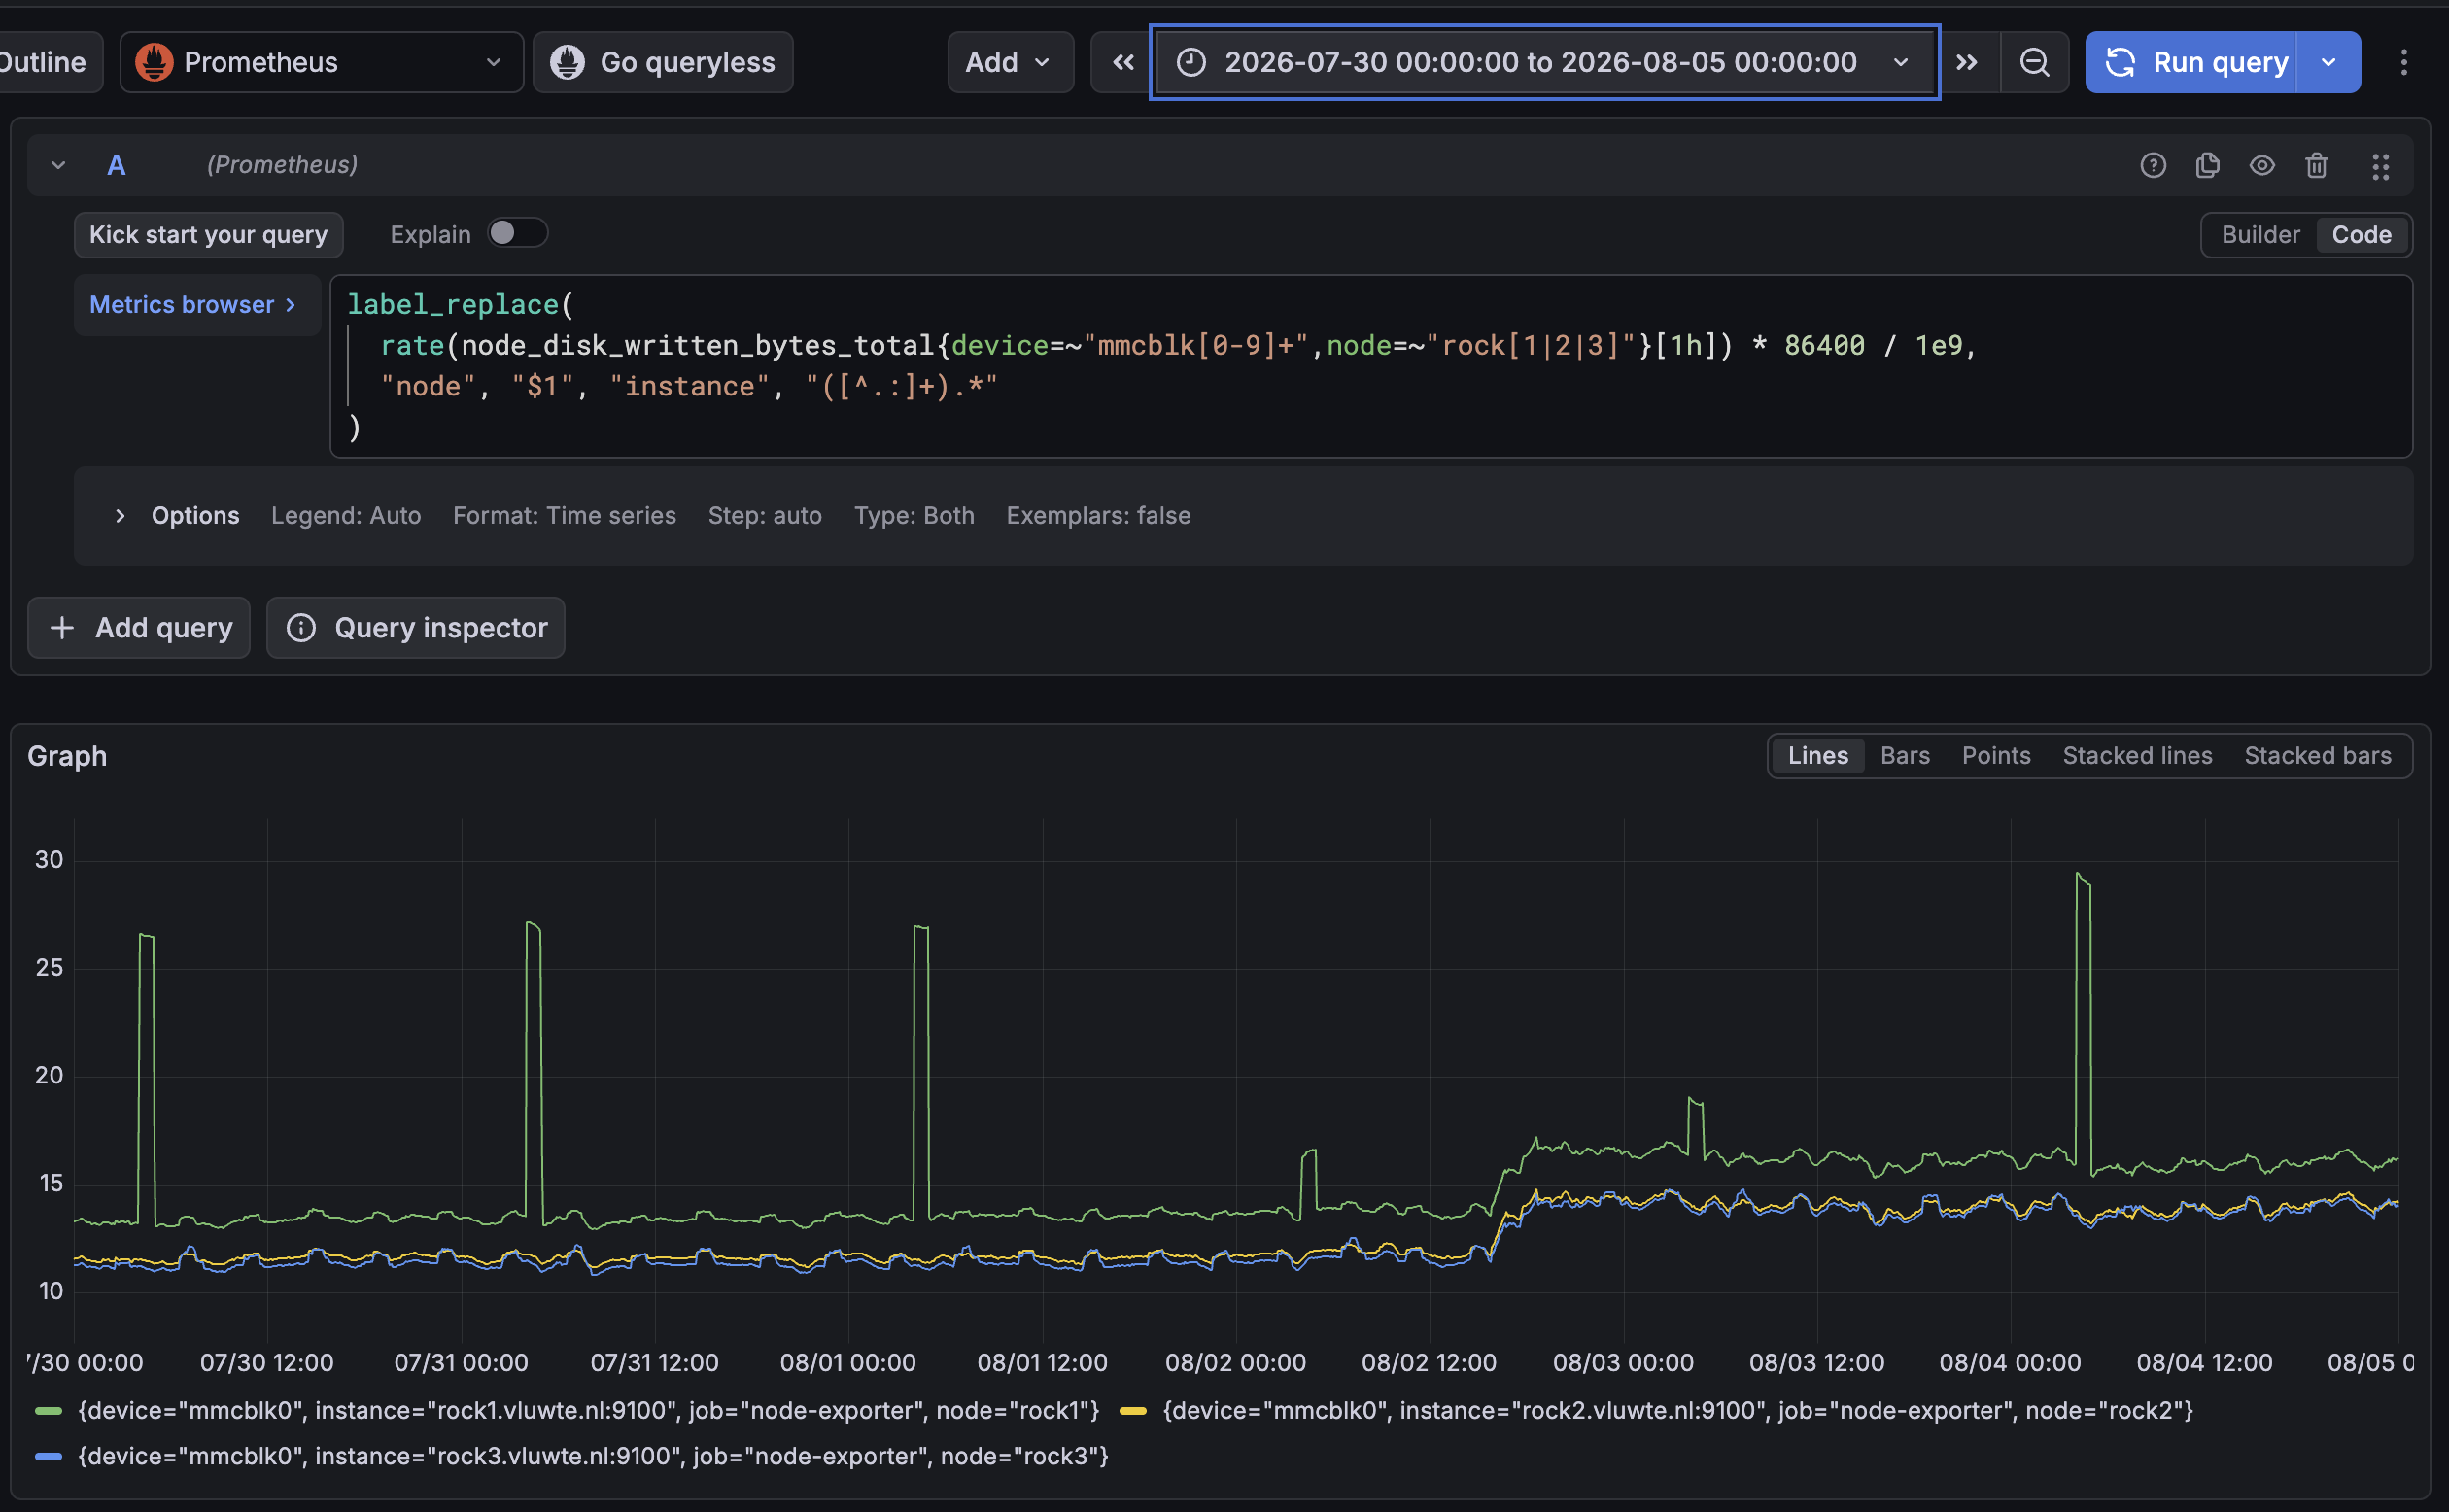Shift time range backward with double-left arrows

click(1123, 62)
